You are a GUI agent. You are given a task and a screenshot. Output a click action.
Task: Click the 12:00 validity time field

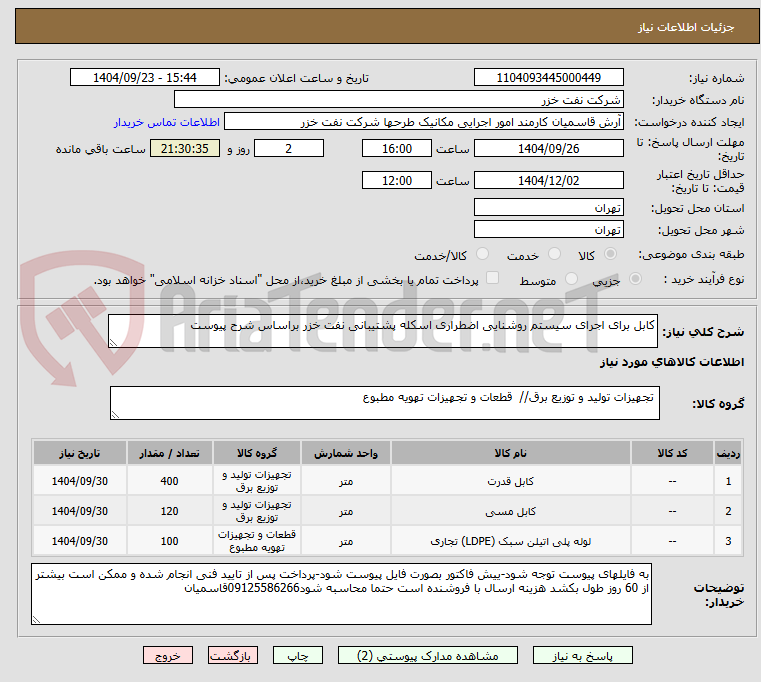click(397, 180)
